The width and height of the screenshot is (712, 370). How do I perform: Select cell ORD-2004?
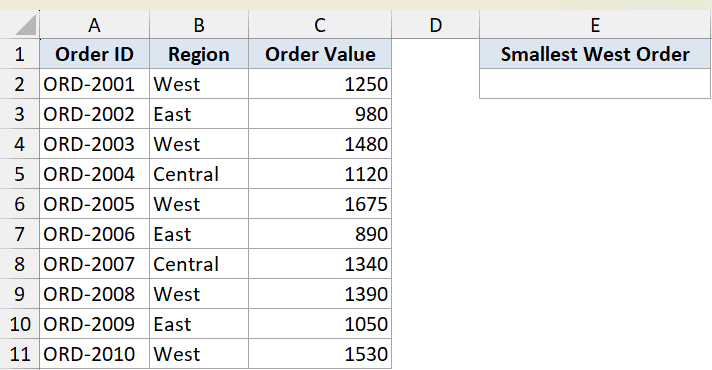[x=94, y=174]
